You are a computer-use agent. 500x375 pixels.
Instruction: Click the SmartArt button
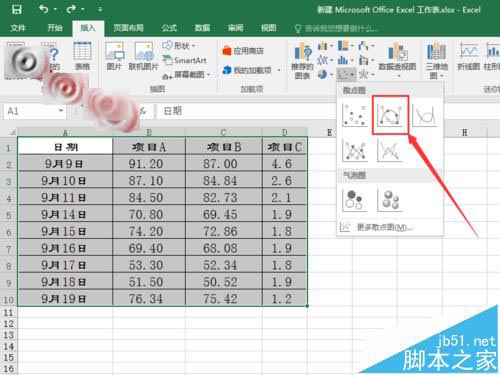(185, 60)
